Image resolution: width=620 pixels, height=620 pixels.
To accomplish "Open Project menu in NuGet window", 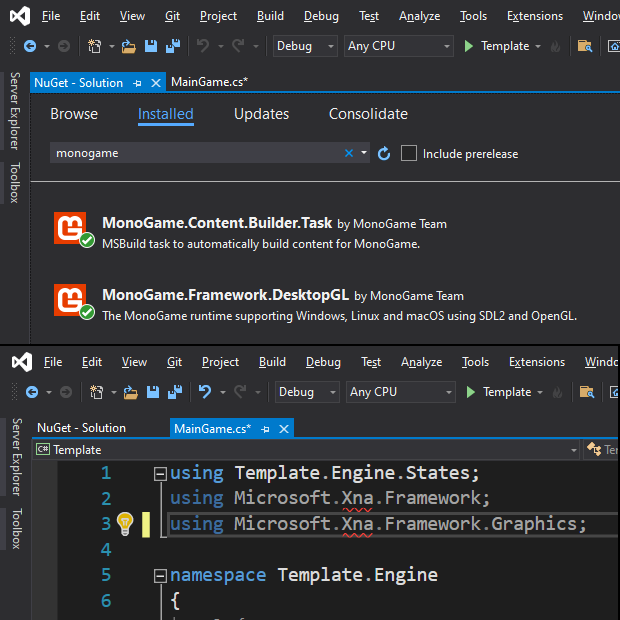I will (x=218, y=16).
